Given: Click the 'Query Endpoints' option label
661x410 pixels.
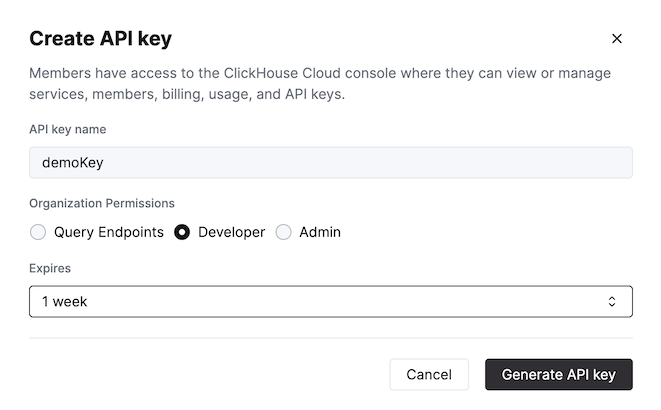Looking at the screenshot, I should [x=108, y=232].
